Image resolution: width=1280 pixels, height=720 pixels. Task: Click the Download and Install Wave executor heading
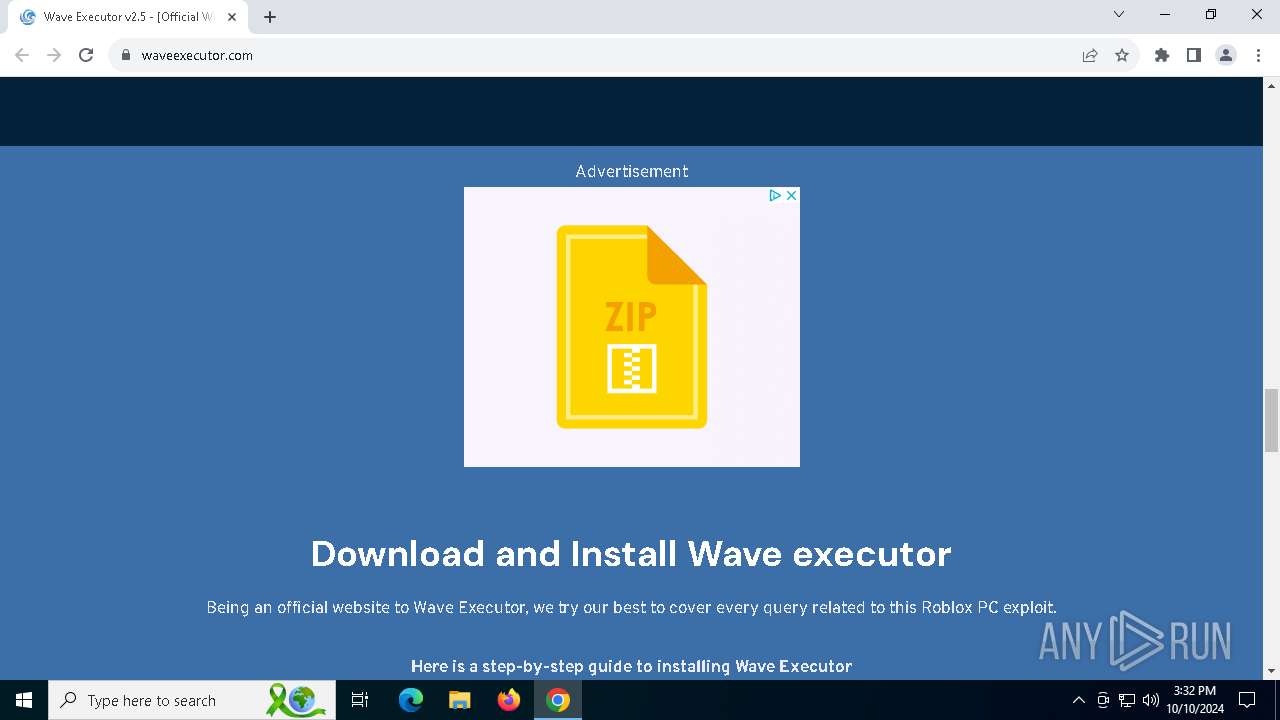(x=631, y=553)
